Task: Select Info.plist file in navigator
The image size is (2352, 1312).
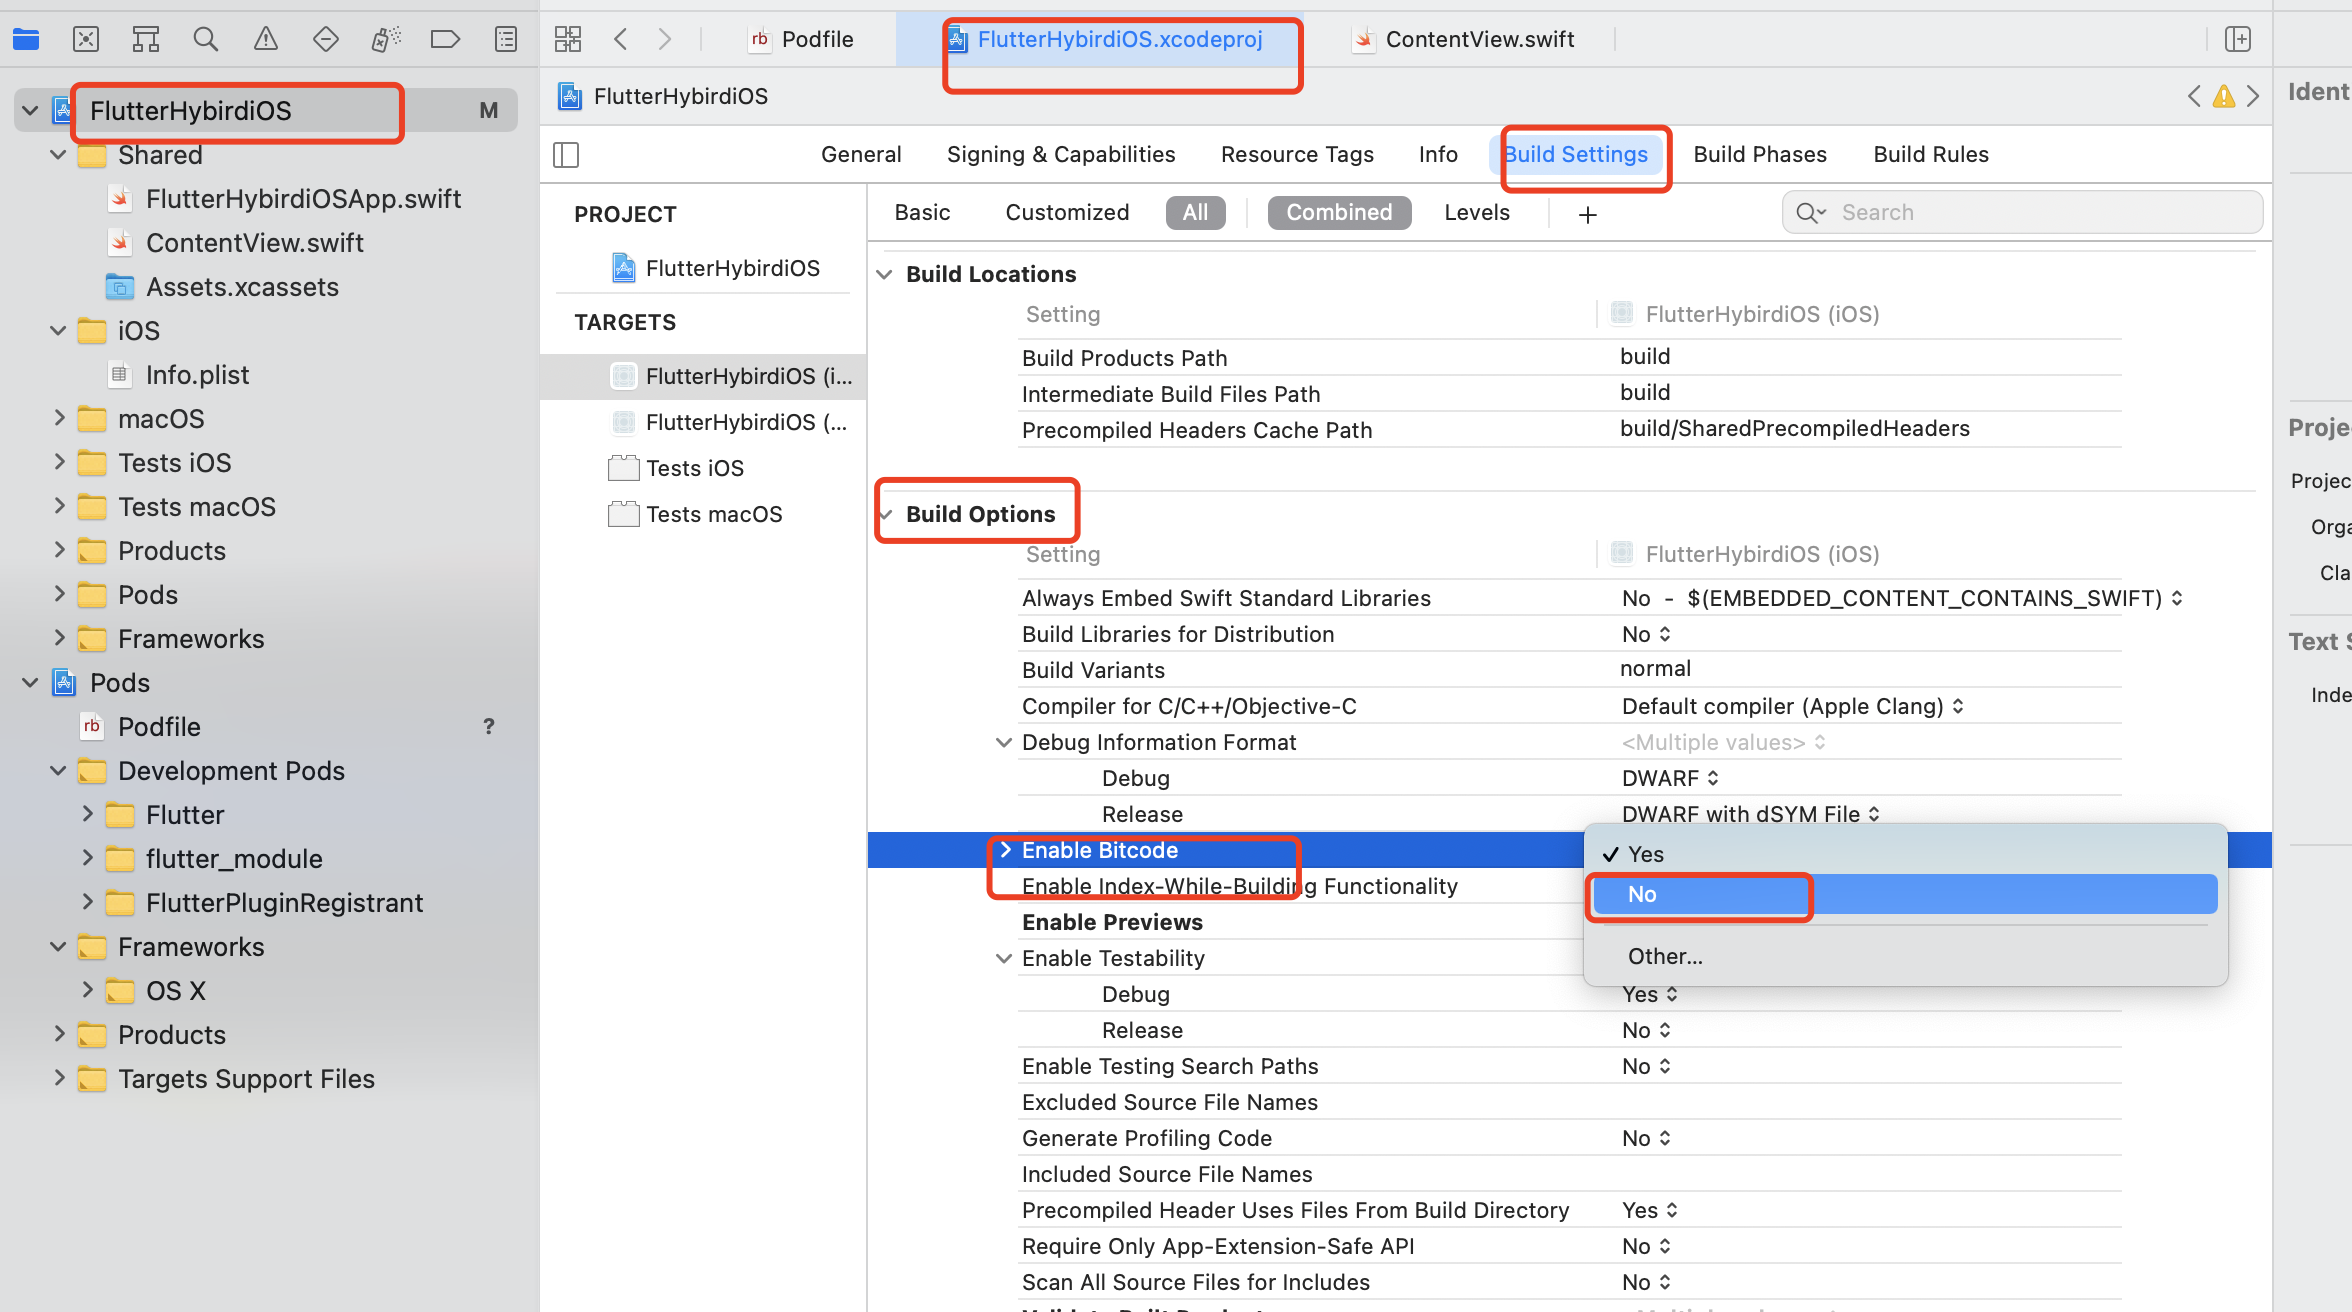Action: 197,375
